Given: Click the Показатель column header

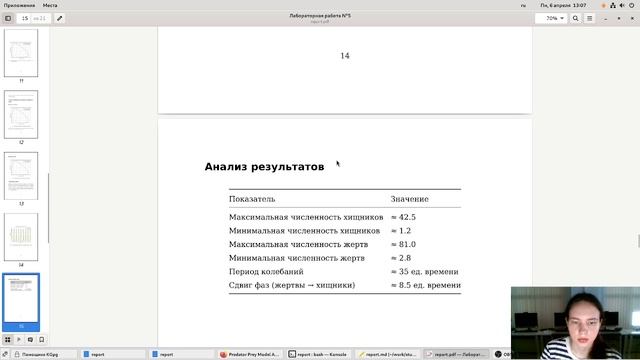Looking at the screenshot, I should coord(252,199).
